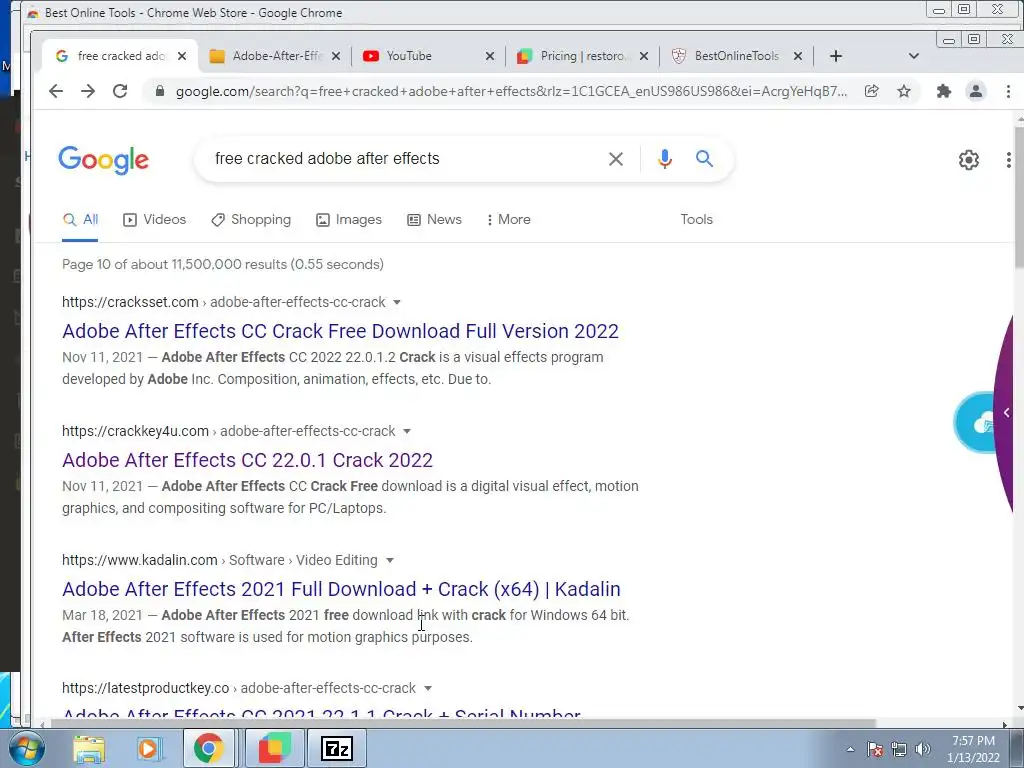The height and width of the screenshot is (768, 1024).
Task: Expand options arrow for cracksset.com result
Action: point(396,302)
